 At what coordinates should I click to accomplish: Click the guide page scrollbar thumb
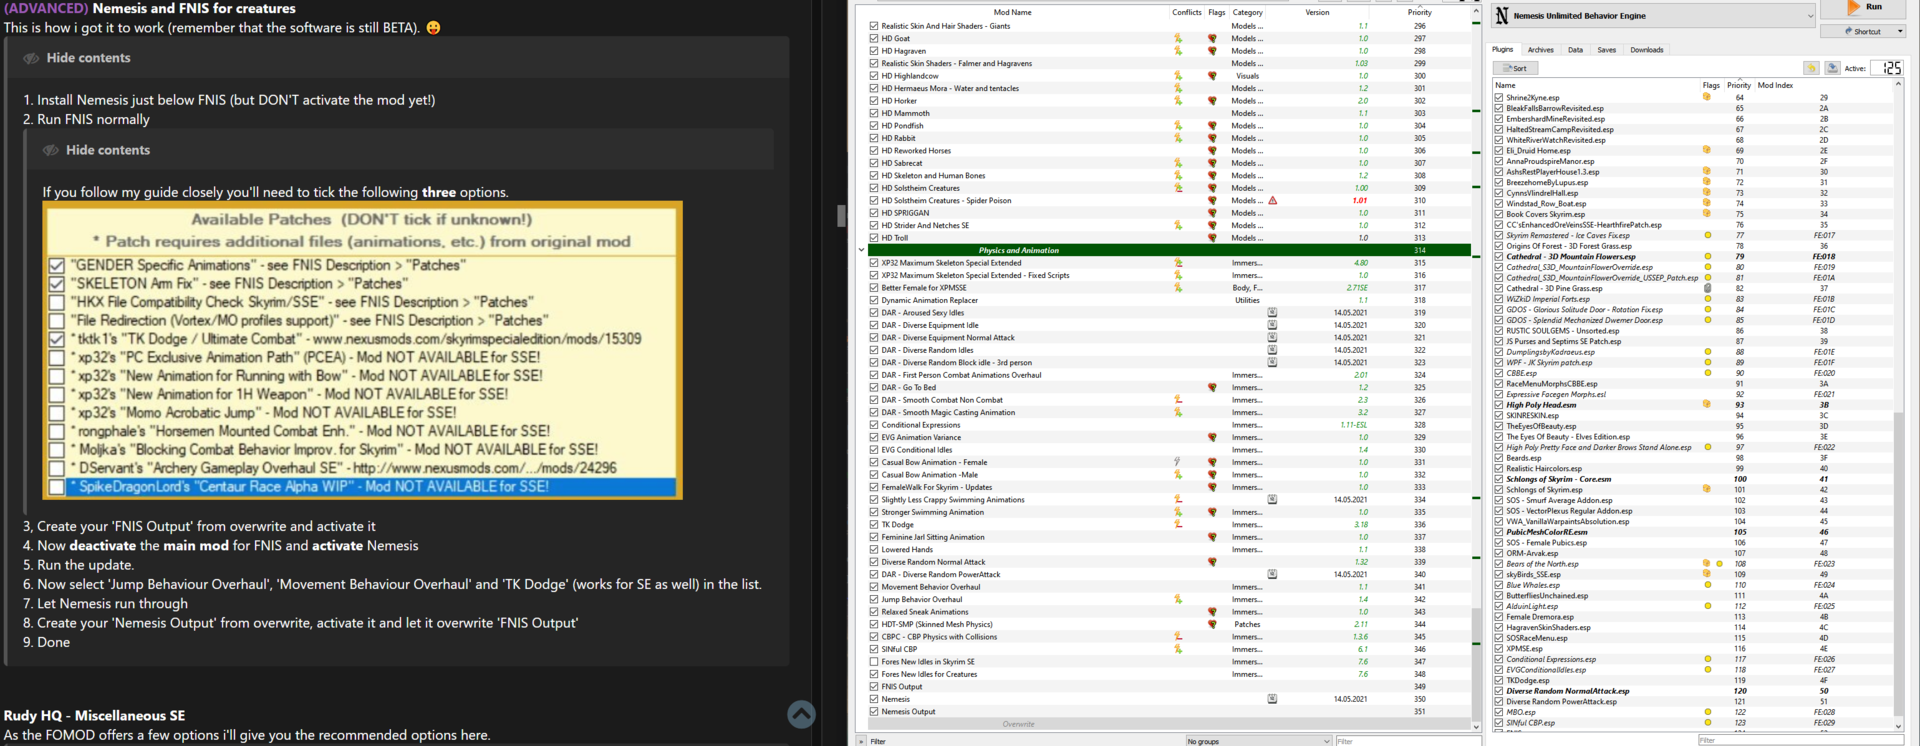click(841, 215)
